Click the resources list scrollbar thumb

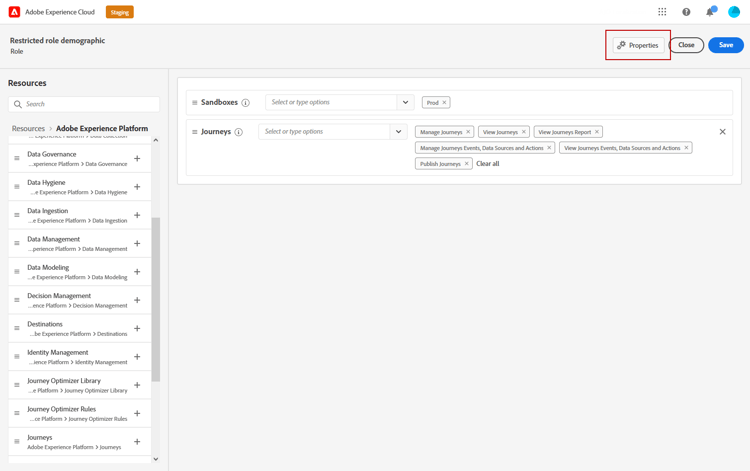pos(155,299)
